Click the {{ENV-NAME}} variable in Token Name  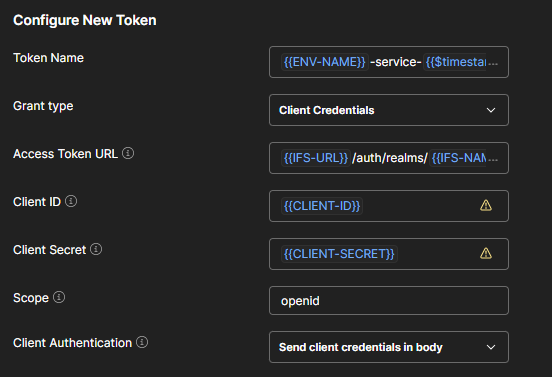click(325, 62)
